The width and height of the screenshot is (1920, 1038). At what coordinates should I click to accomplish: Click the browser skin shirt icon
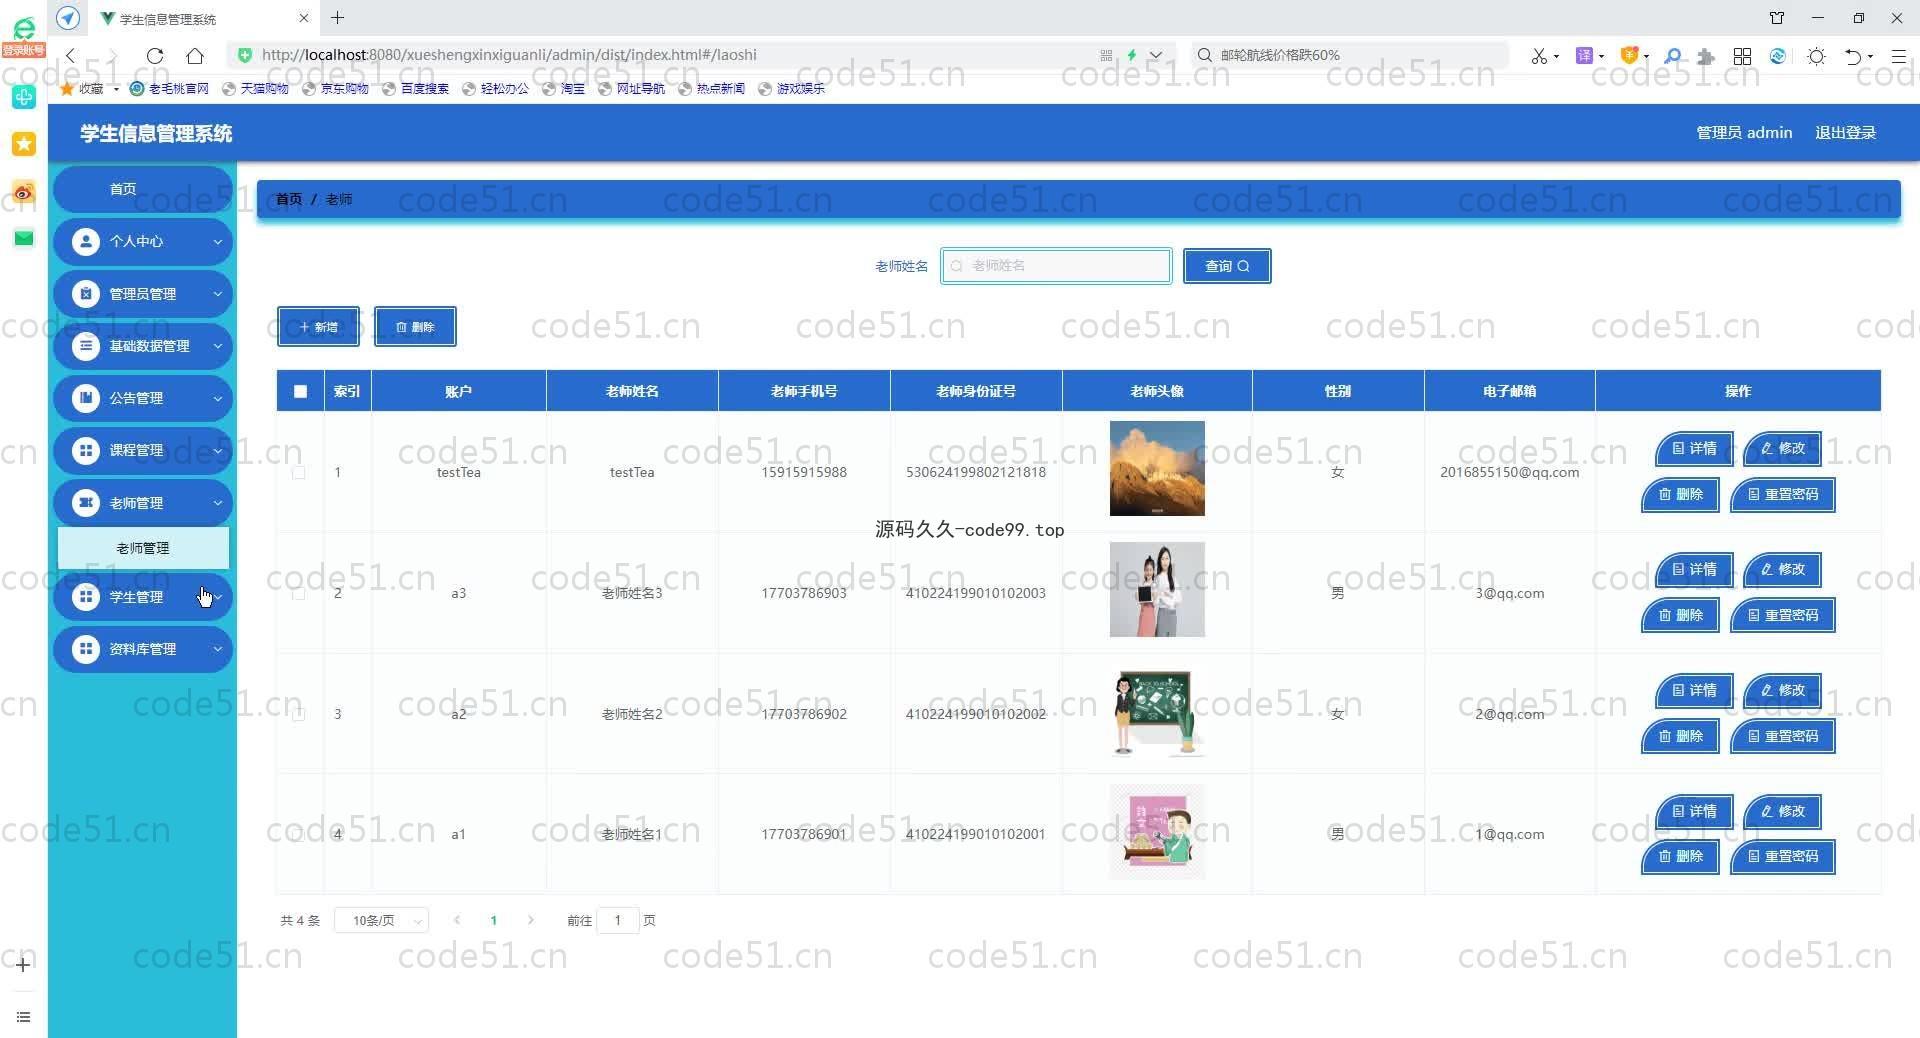tap(1777, 18)
